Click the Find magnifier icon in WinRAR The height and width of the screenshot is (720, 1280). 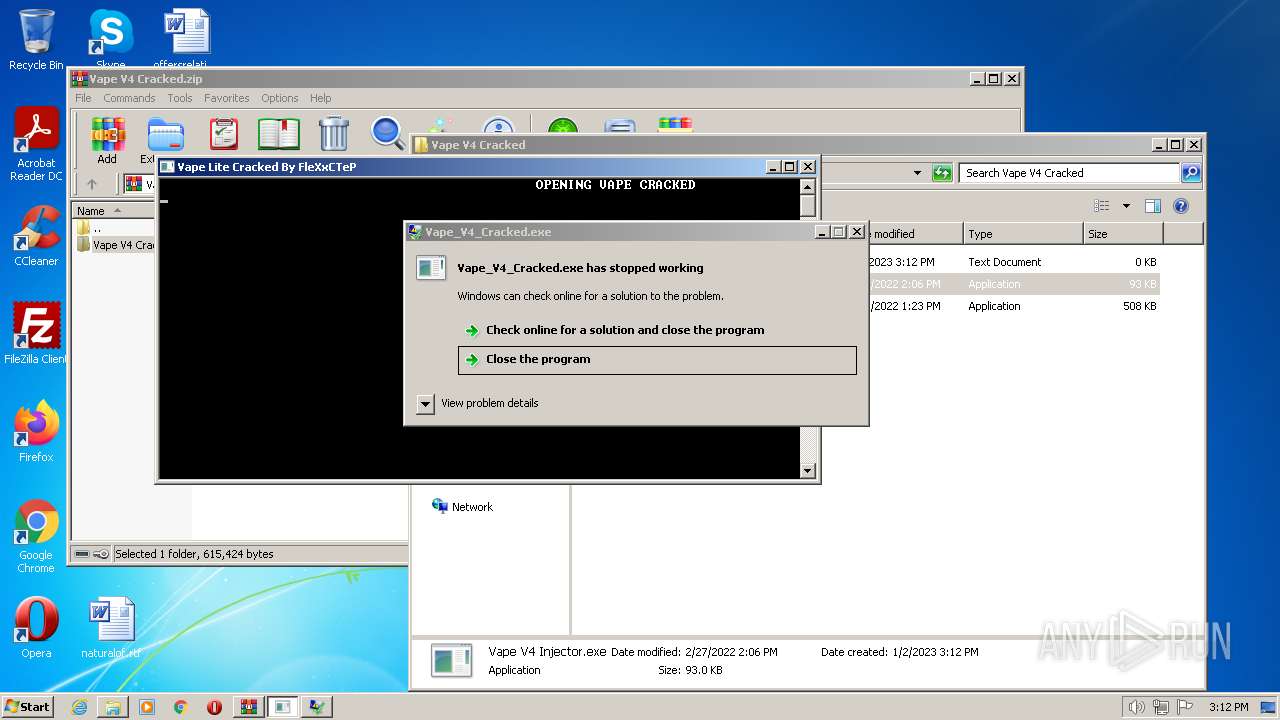(387, 133)
